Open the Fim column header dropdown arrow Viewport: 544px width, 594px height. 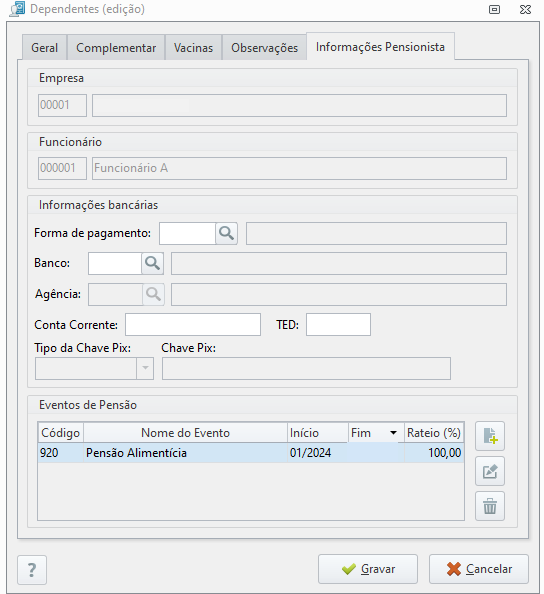coord(394,433)
